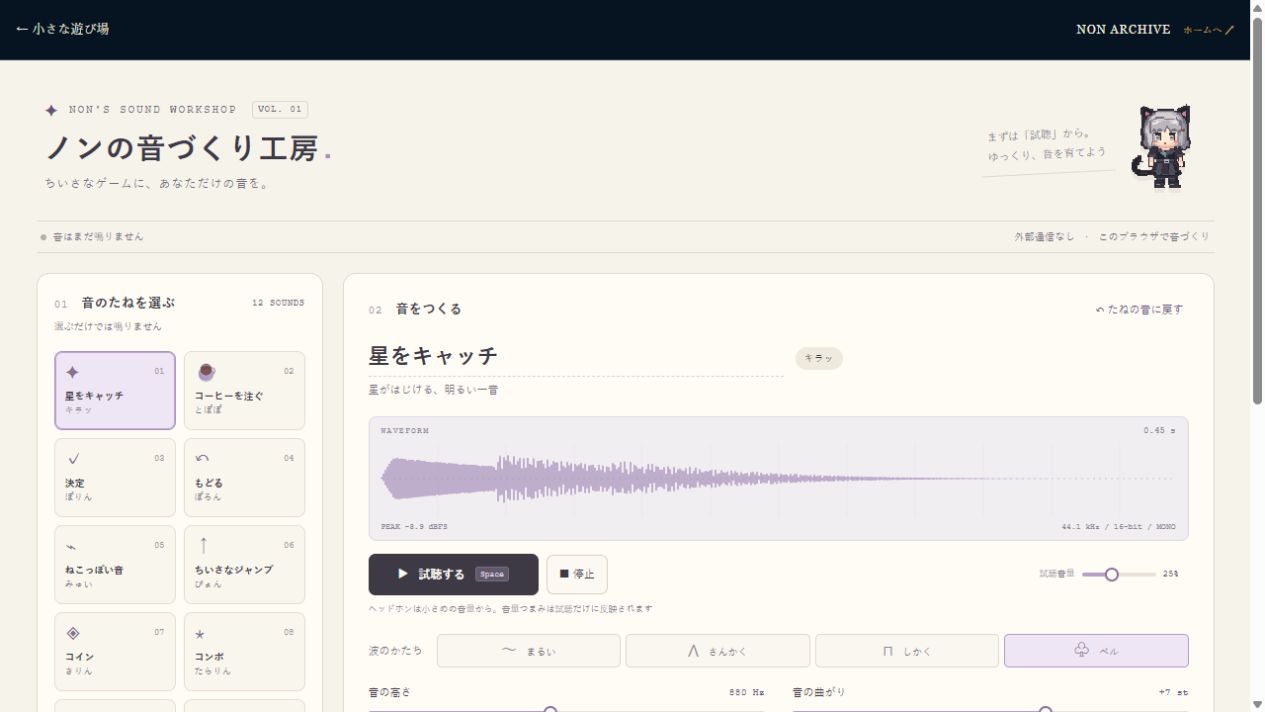Go back to 小さな遊び場
The image size is (1265, 712).
click(62, 29)
